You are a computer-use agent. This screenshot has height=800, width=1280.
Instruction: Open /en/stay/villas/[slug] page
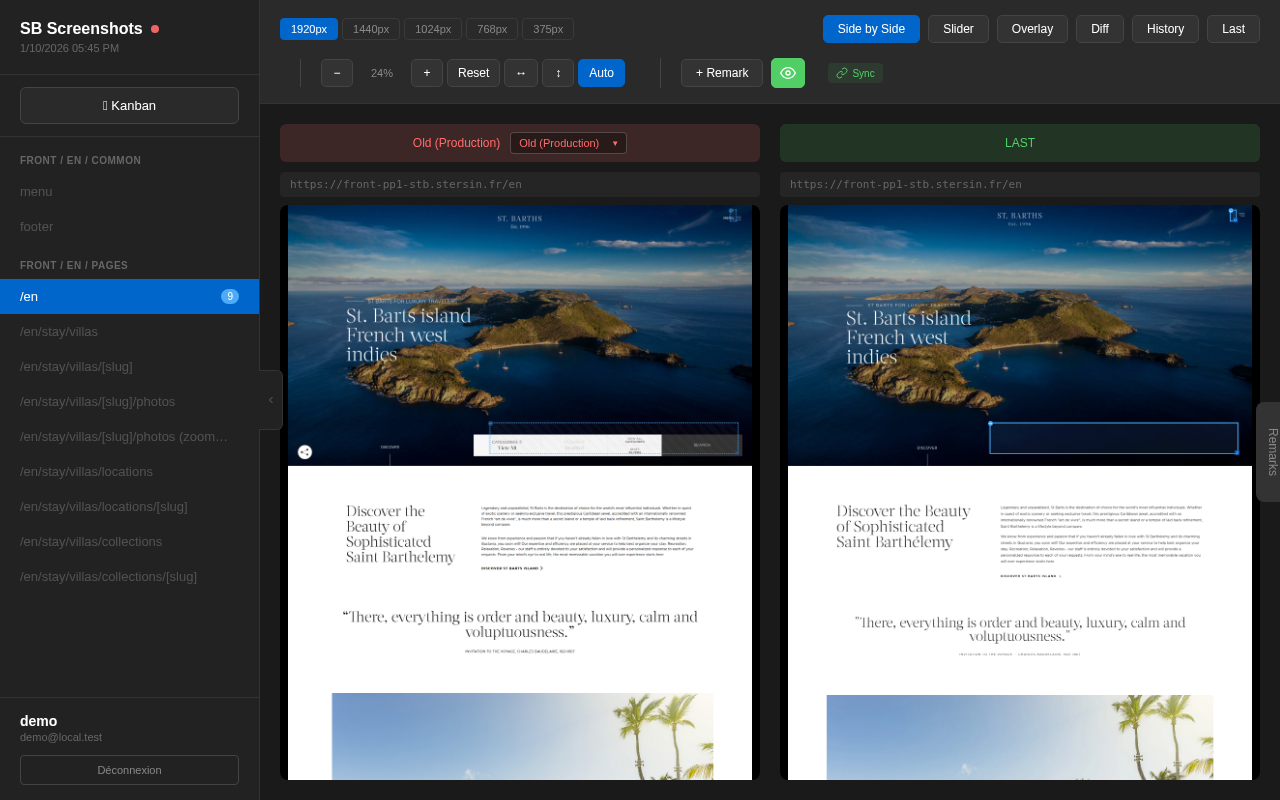129,367
